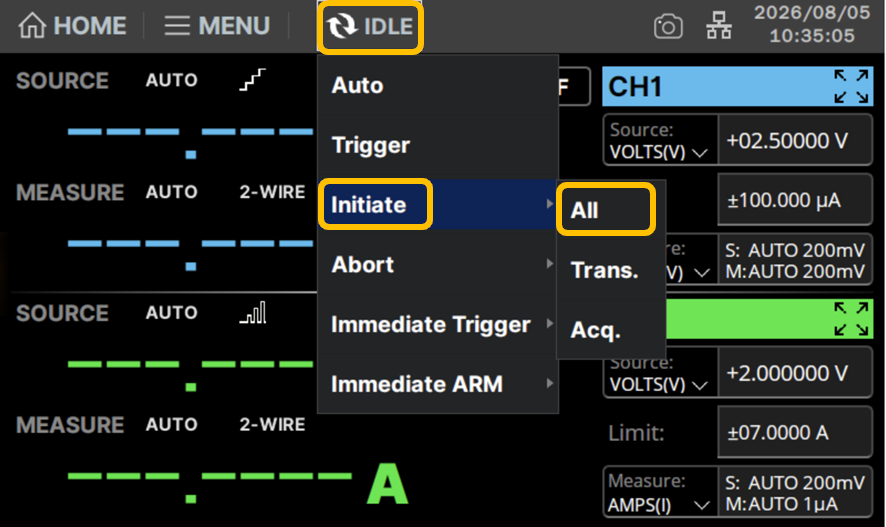
Task: Open network LAN status icon
Action: click(719, 27)
